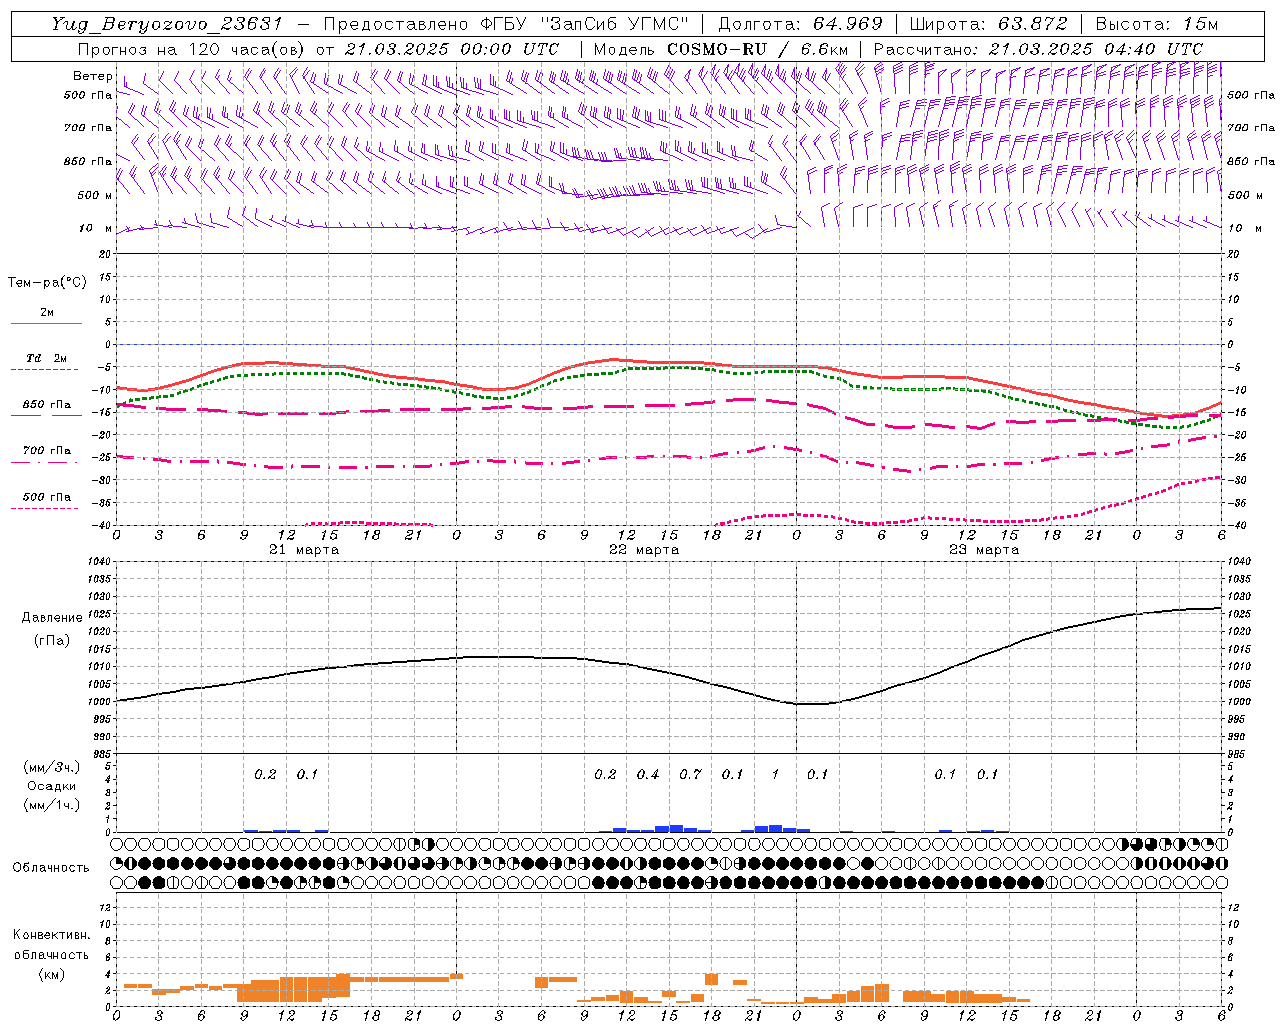Click the 0.7 precipitation amount value
This screenshot has height=1024, width=1280.
pyautogui.click(x=690, y=774)
